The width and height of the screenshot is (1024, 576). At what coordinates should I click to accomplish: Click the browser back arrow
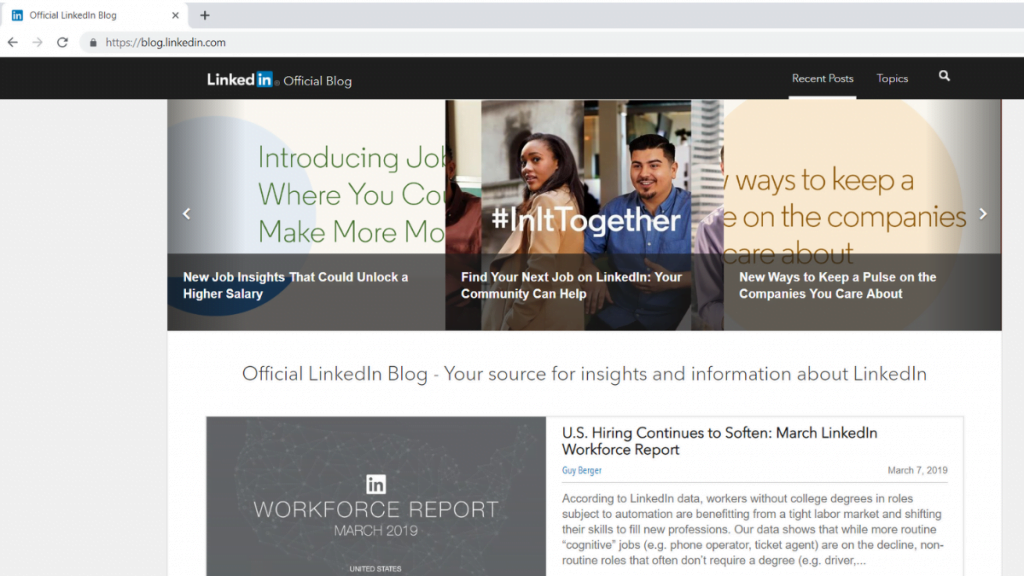pos(13,43)
